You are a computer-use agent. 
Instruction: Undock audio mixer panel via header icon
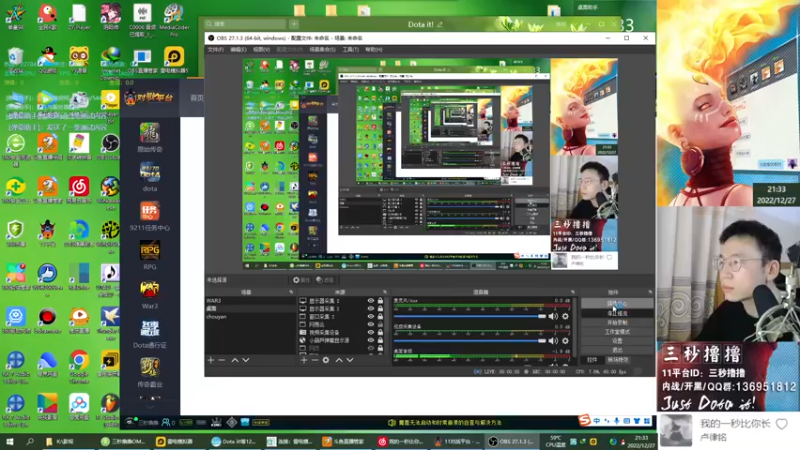tap(572, 292)
